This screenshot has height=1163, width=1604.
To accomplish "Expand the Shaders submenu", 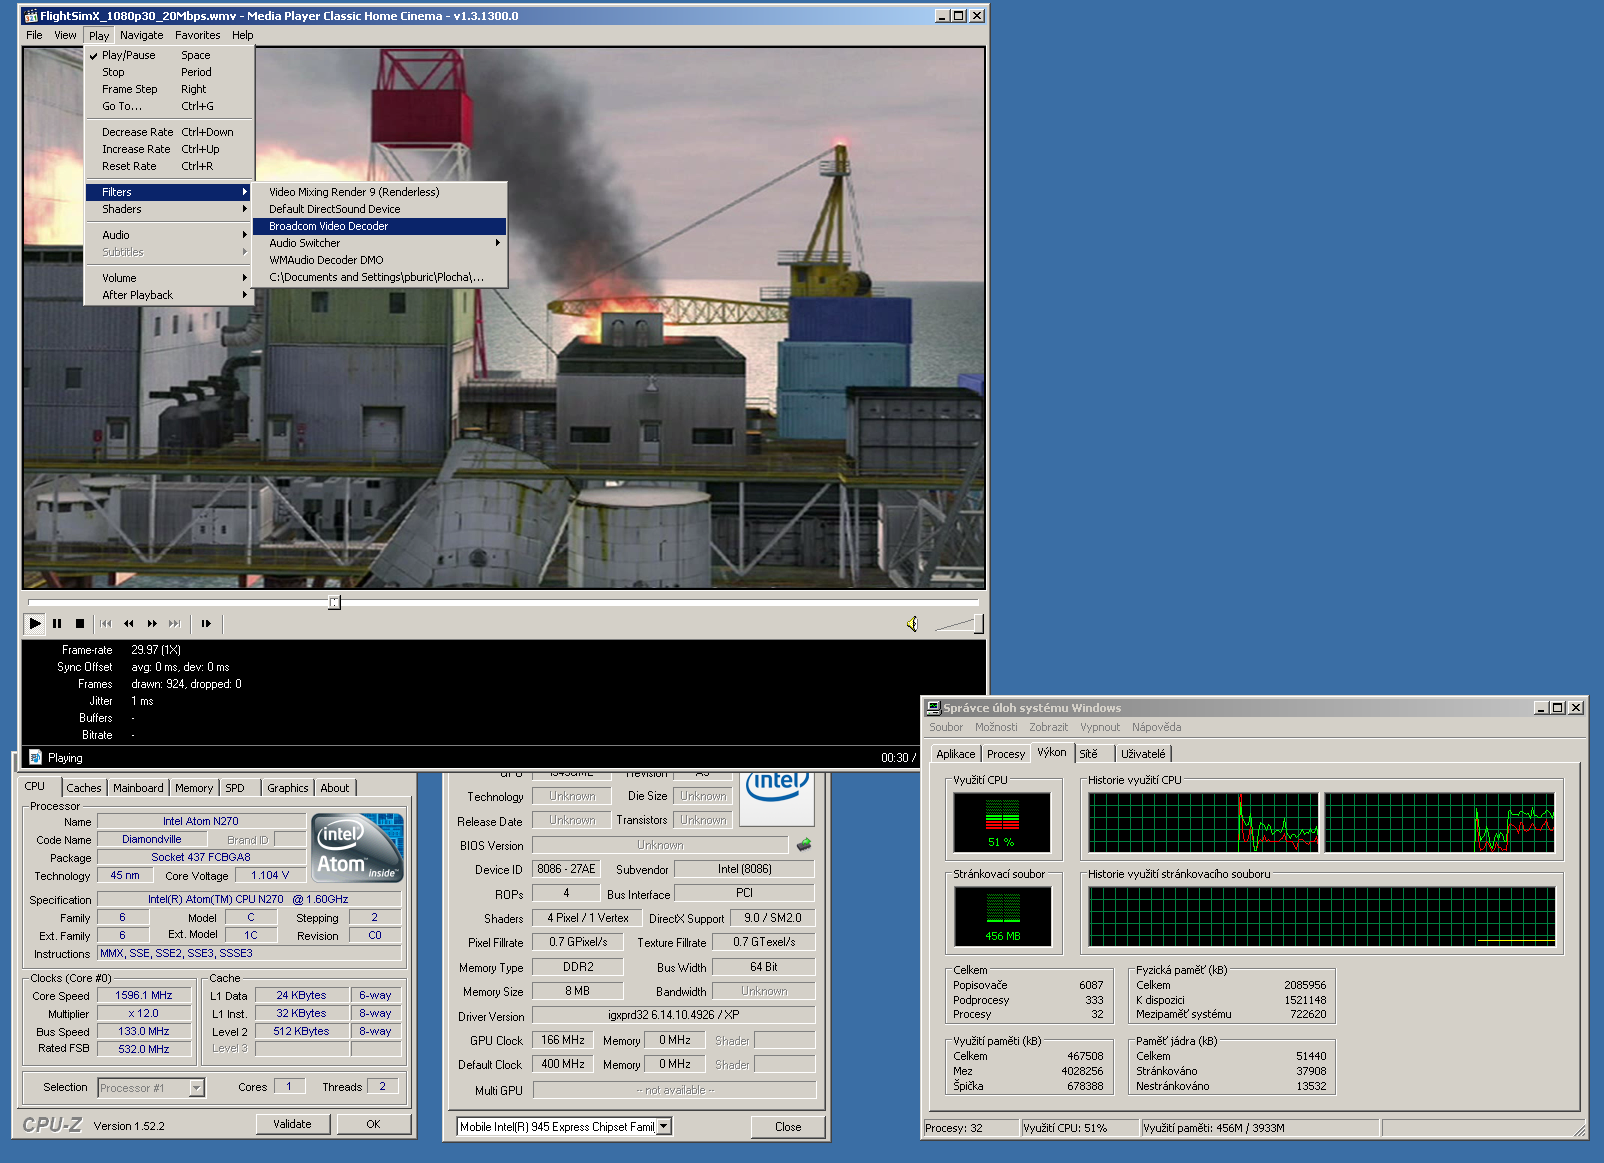I will coord(169,209).
